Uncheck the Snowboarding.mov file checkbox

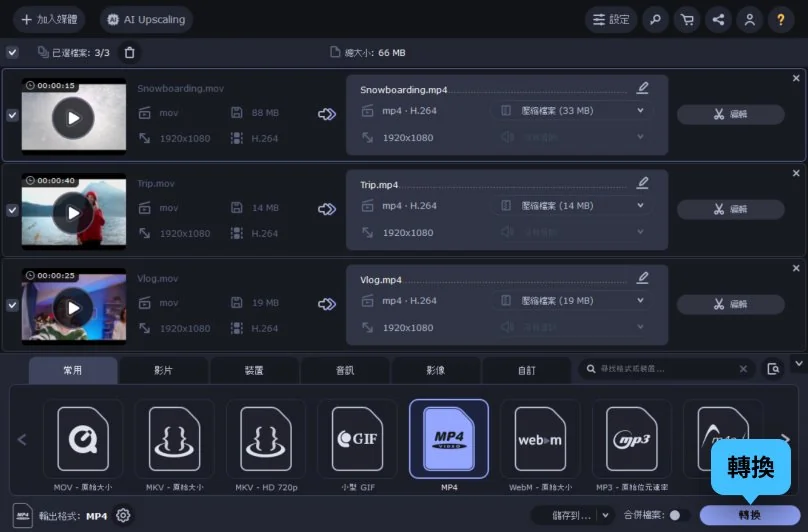(12, 115)
